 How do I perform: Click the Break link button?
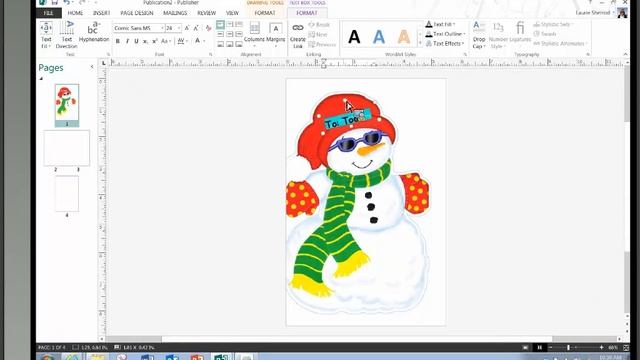coord(319,25)
